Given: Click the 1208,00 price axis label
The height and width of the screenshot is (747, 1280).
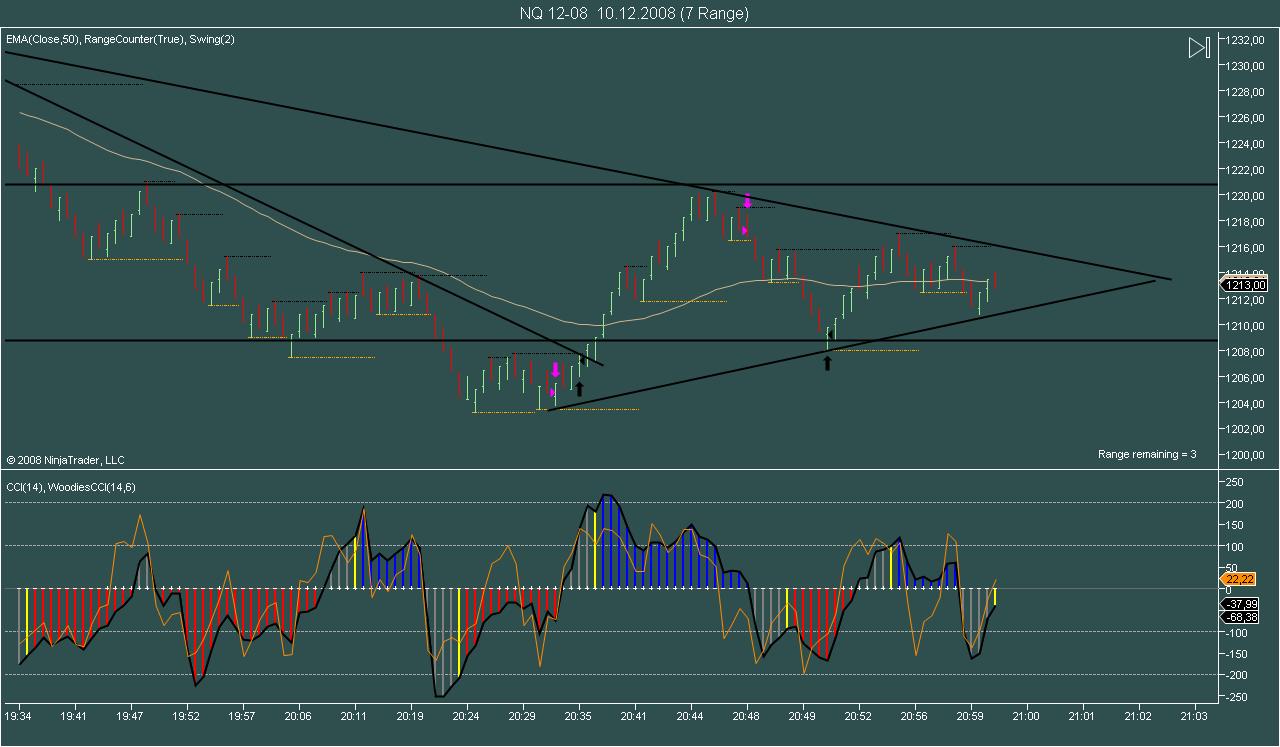Looking at the screenshot, I should tap(1247, 352).
